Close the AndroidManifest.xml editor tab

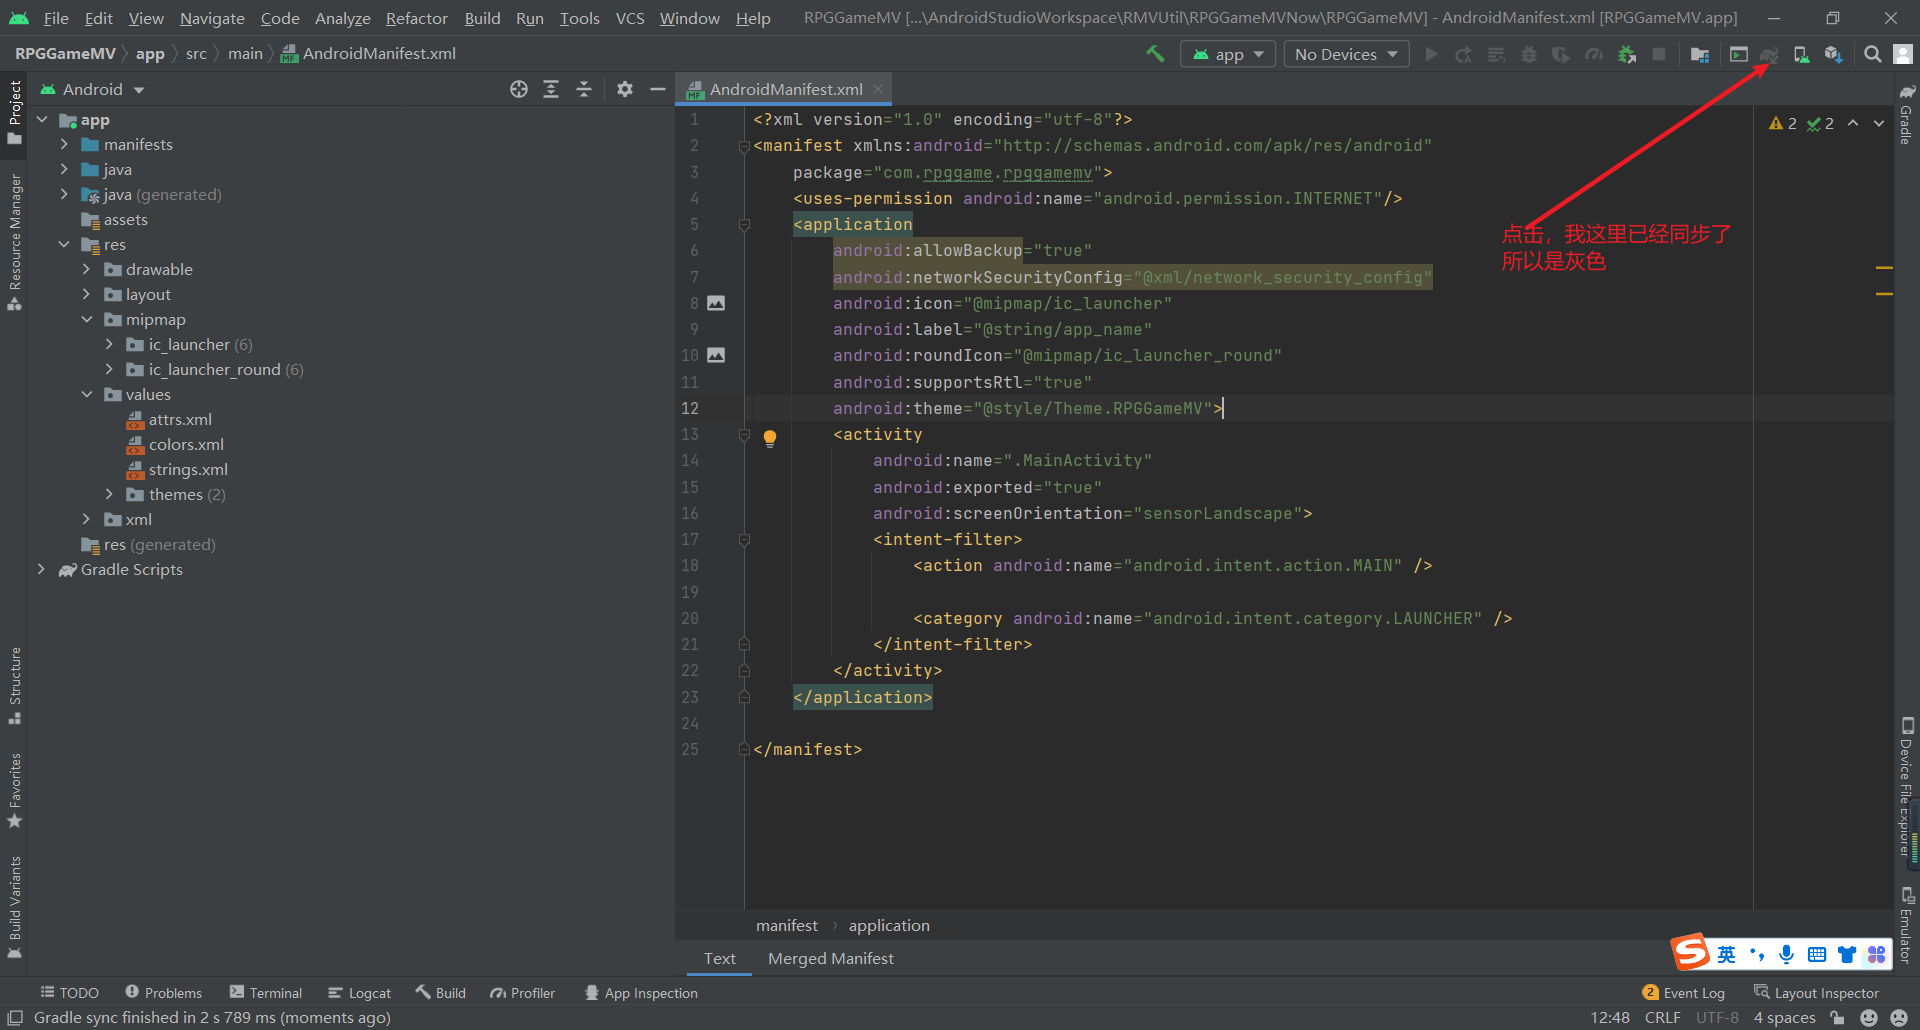(x=878, y=89)
